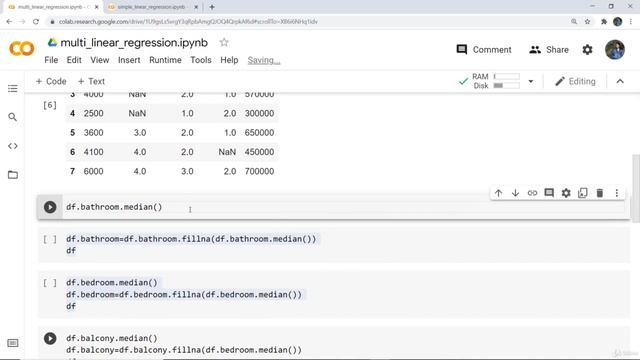Image resolution: width=640 pixels, height=360 pixels.
Task: Open the Tools menu
Action: [x=201, y=60]
